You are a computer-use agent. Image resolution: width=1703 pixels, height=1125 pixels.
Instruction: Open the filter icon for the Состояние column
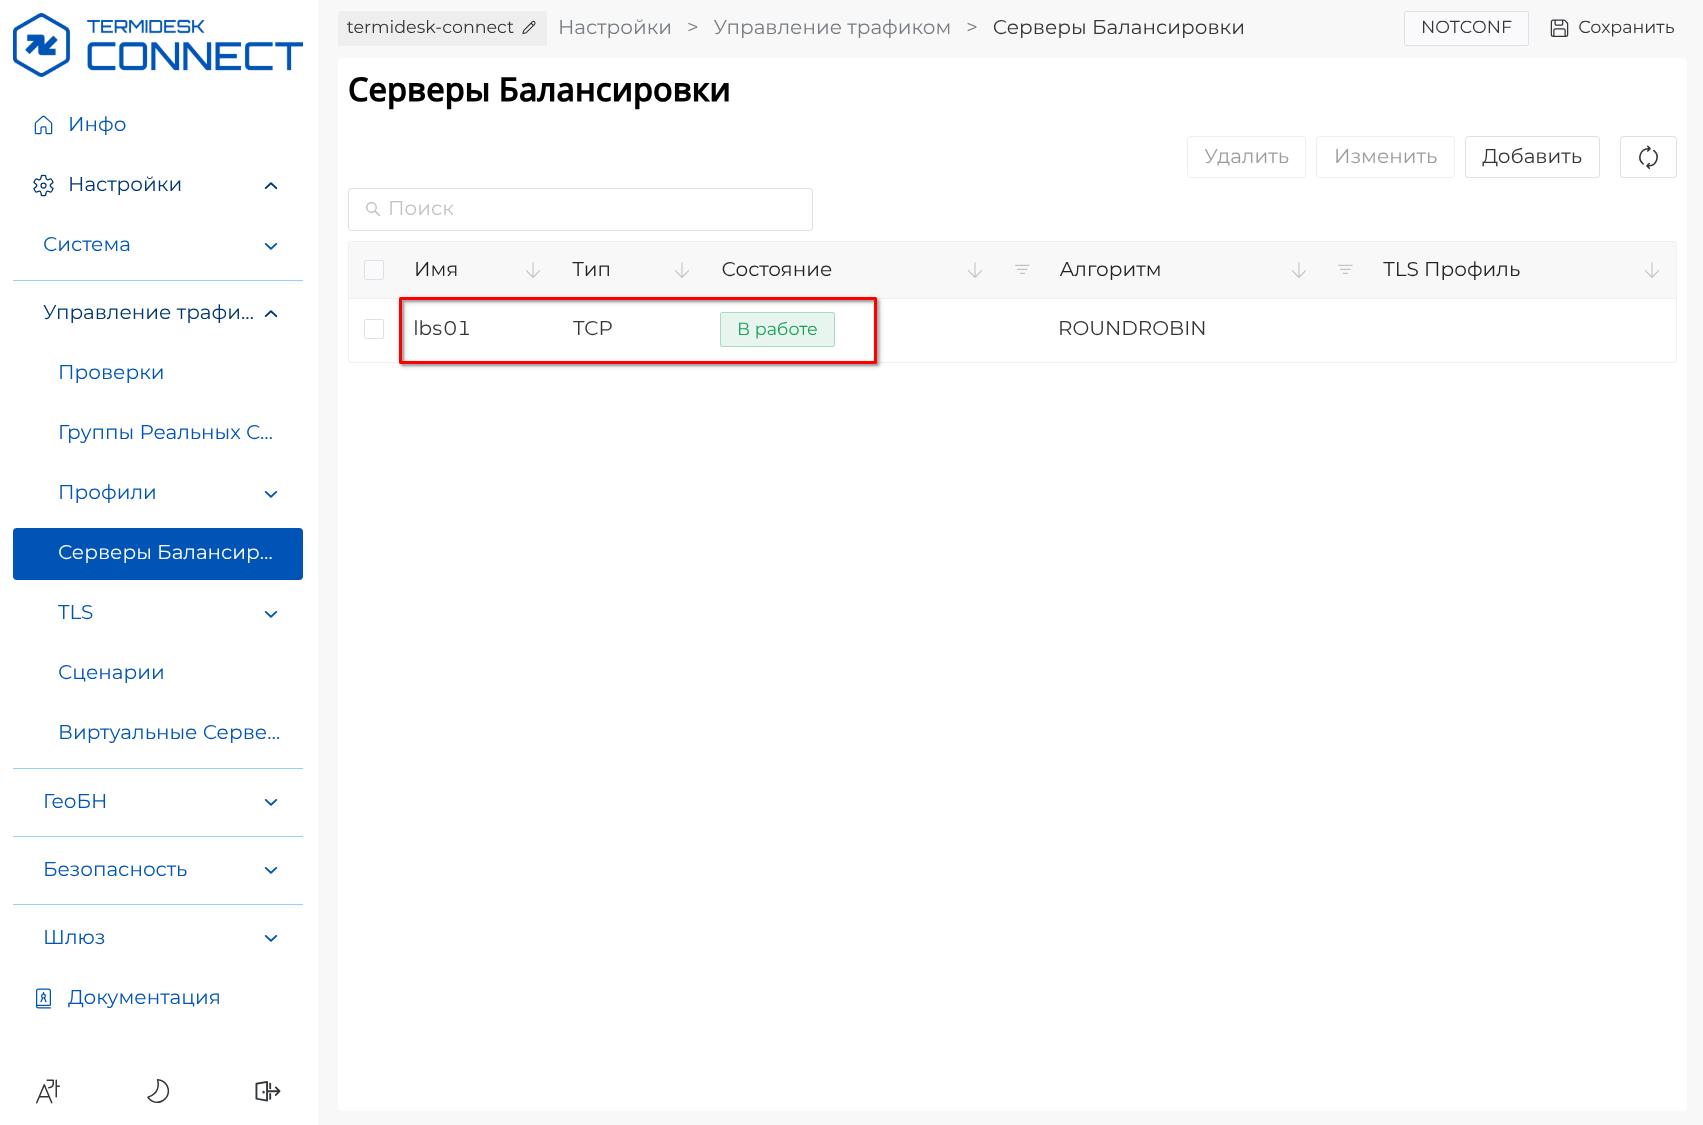point(1021,270)
